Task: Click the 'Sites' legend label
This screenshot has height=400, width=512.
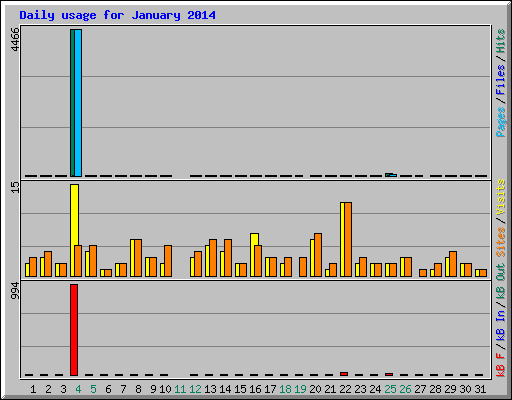Action: click(x=501, y=242)
